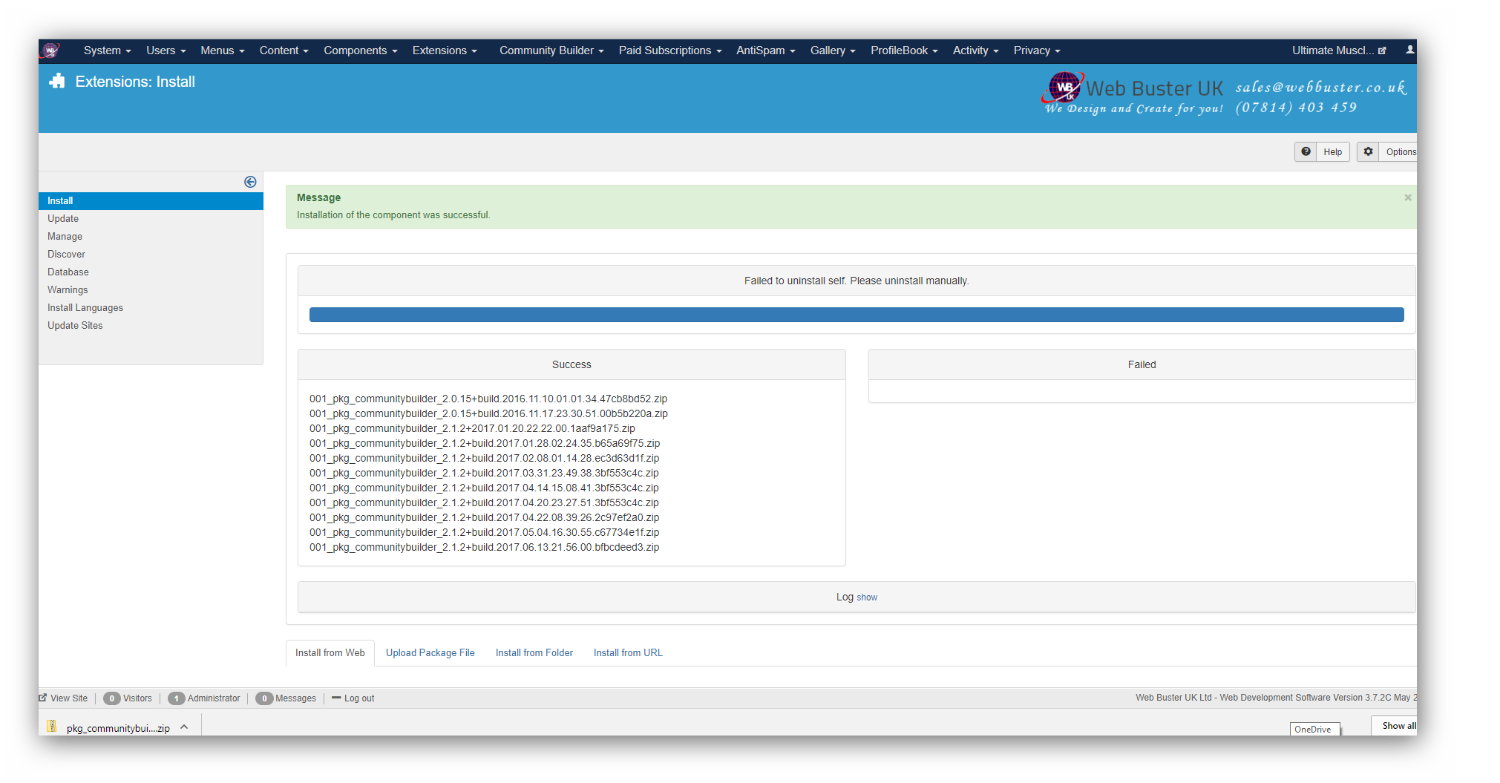Expand the pkg_communitybuilder download chevron

click(x=184, y=728)
